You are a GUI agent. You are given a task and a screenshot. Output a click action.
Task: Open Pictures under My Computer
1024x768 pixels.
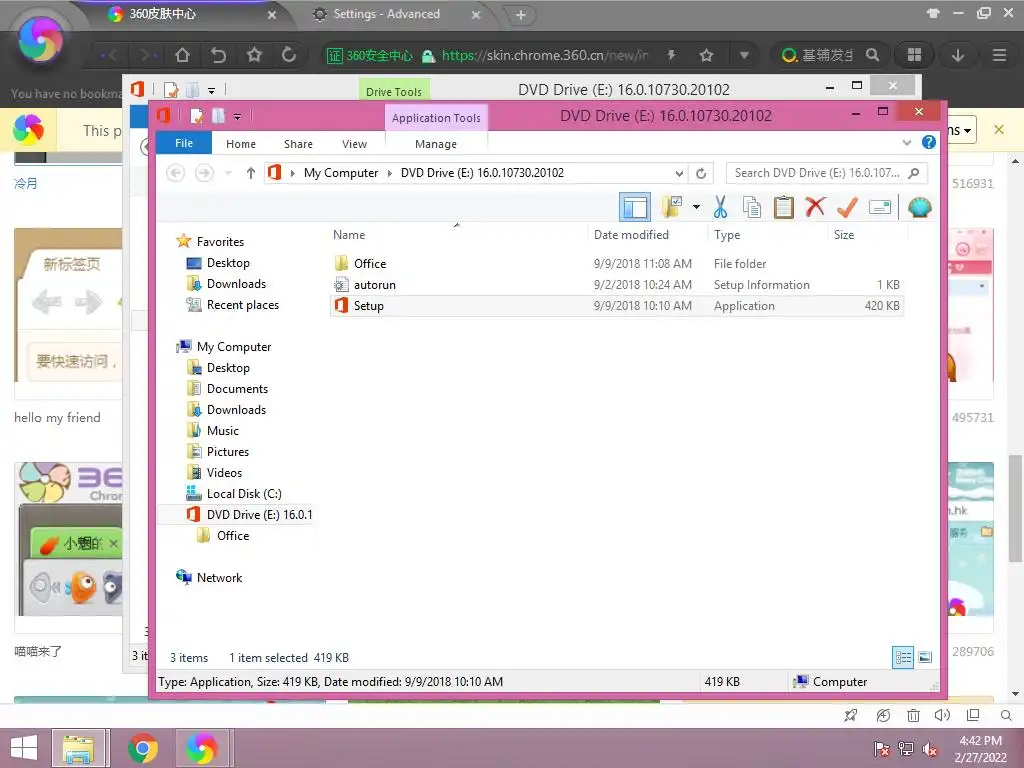pyautogui.click(x=227, y=451)
